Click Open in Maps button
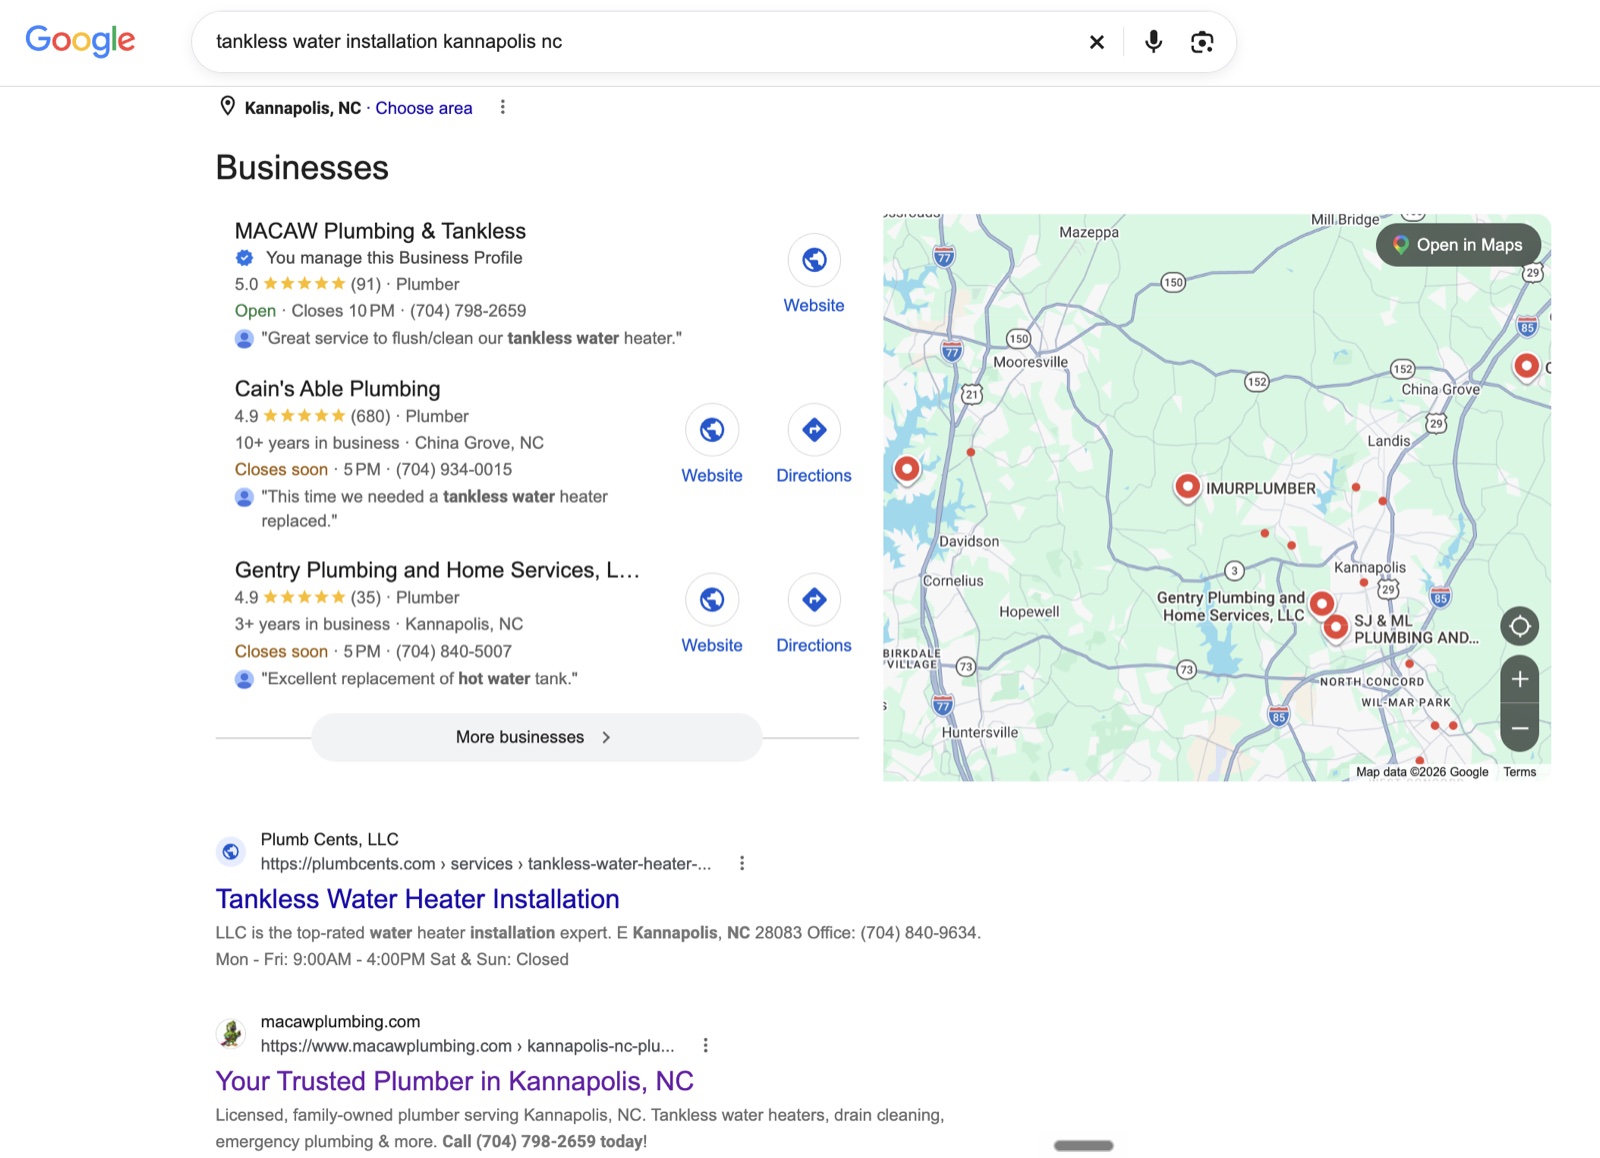Screen dimensions: 1600x1158 coord(1458,245)
